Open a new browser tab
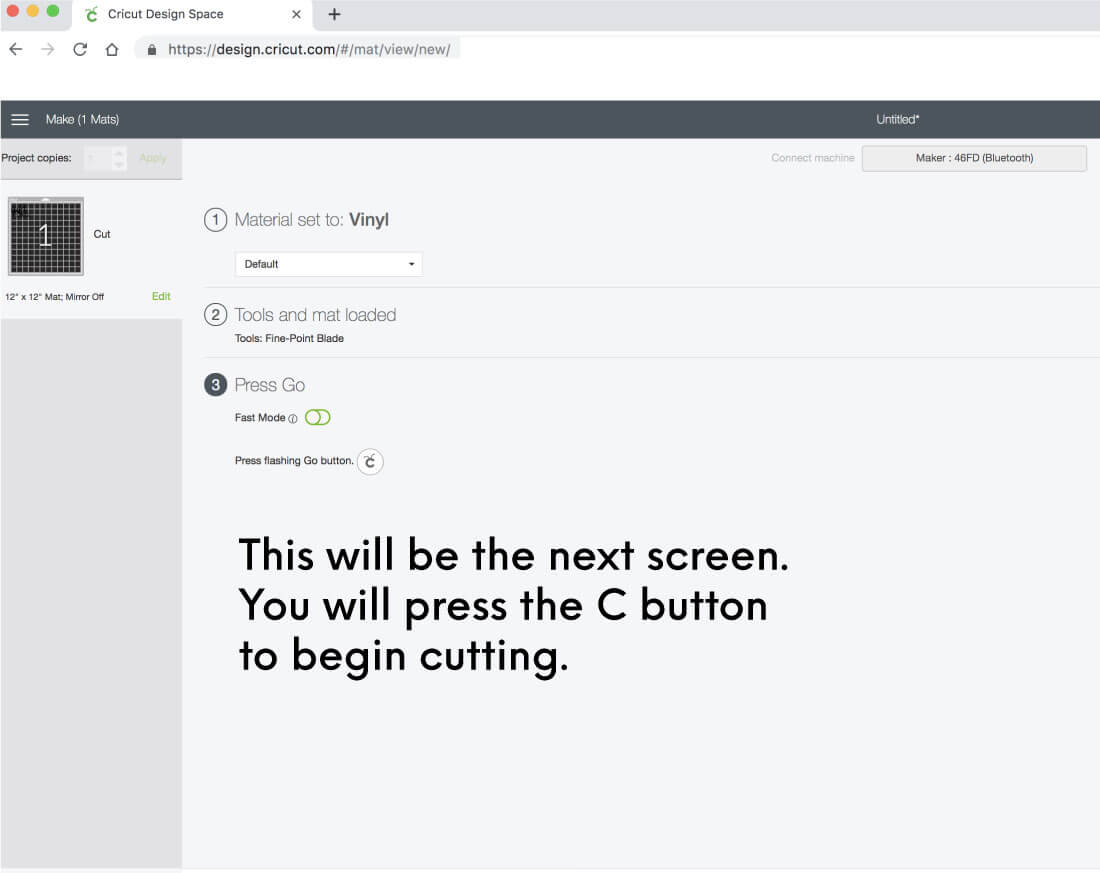The width and height of the screenshot is (1100, 873). [x=334, y=14]
